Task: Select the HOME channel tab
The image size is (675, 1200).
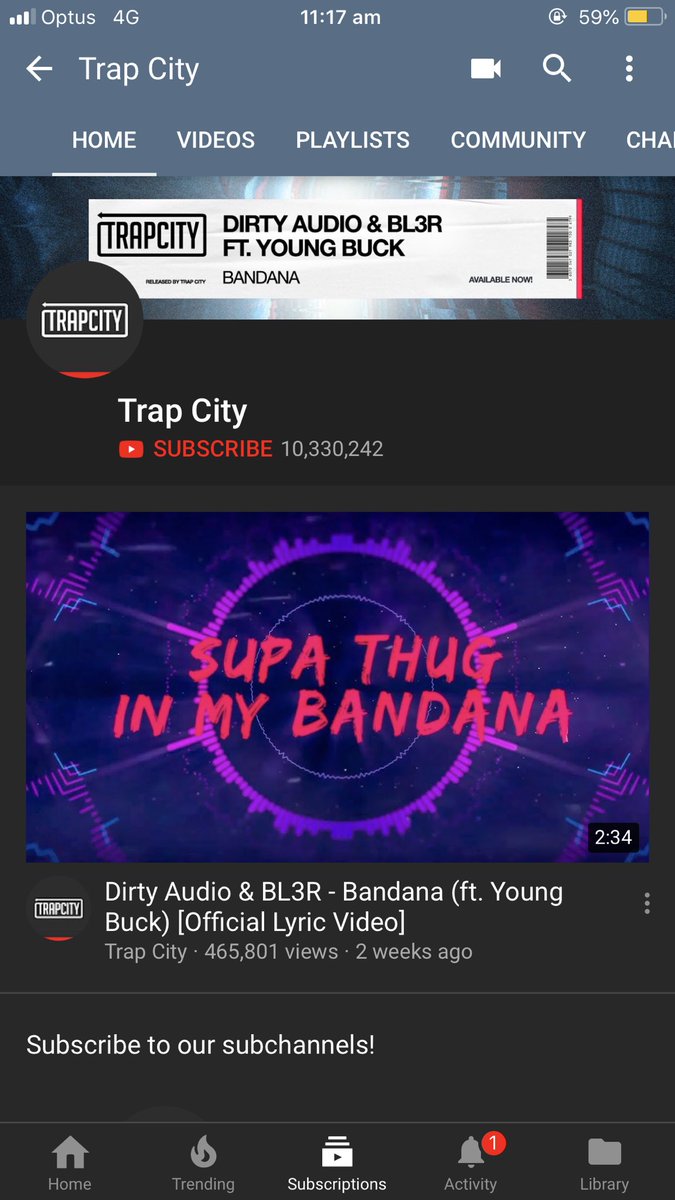Action: tap(104, 140)
